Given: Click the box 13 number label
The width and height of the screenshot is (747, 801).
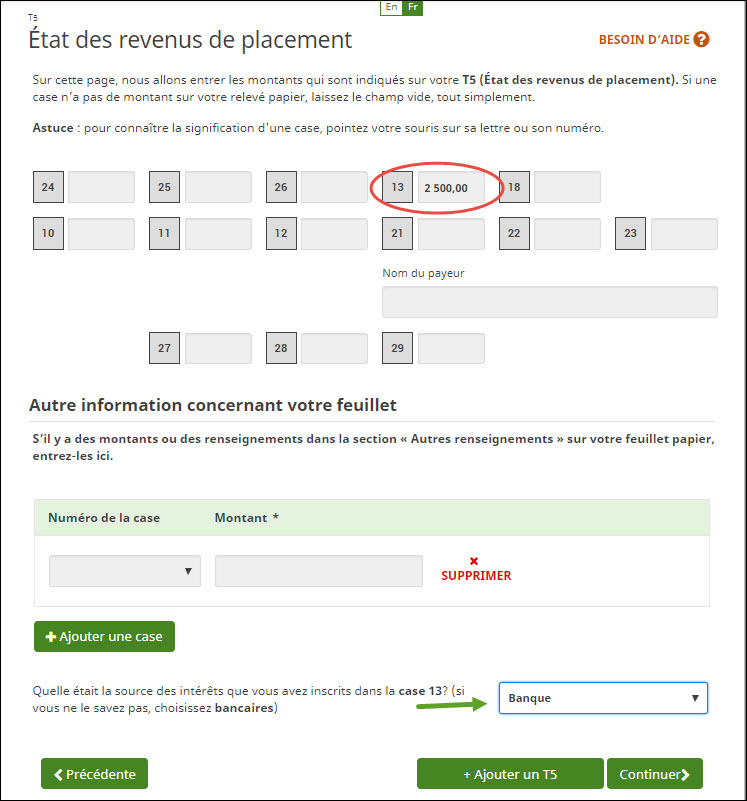Looking at the screenshot, I should coord(397,187).
